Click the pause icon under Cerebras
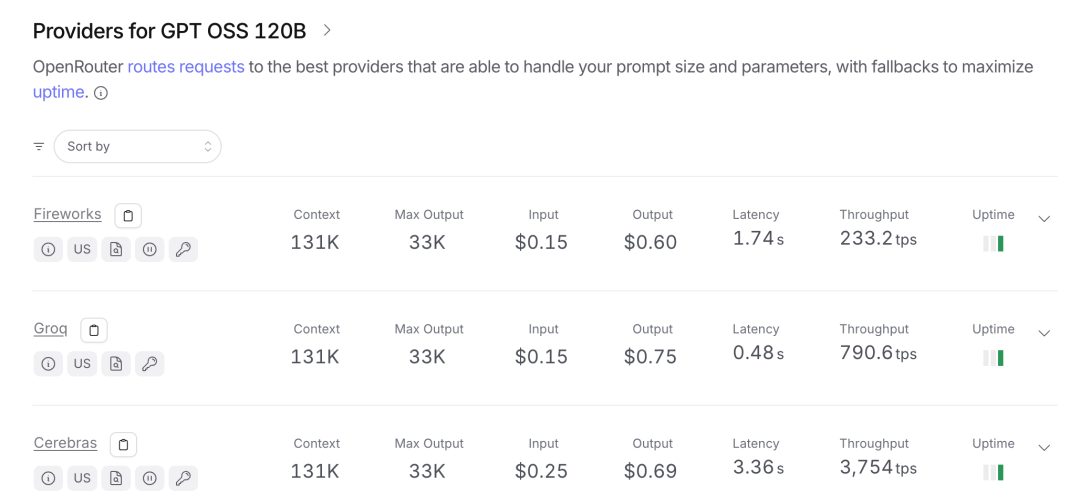The image size is (1080, 504). coord(149,478)
